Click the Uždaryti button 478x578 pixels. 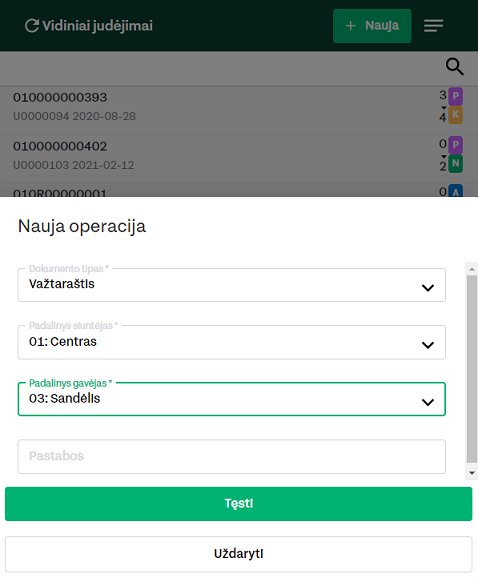coord(238,554)
